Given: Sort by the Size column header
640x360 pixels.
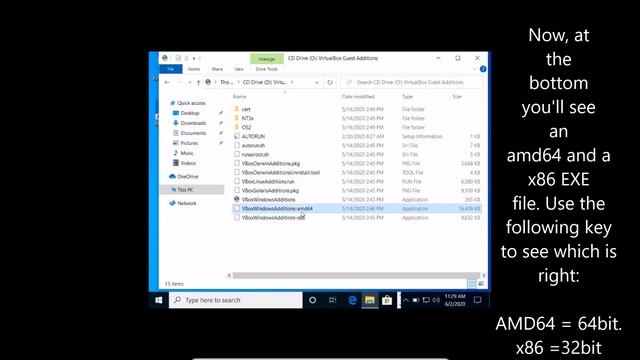Looking at the screenshot, I should pos(457,97).
